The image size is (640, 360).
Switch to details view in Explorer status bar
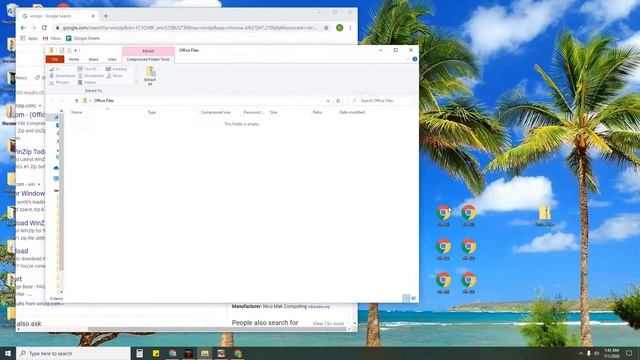[x=406, y=298]
